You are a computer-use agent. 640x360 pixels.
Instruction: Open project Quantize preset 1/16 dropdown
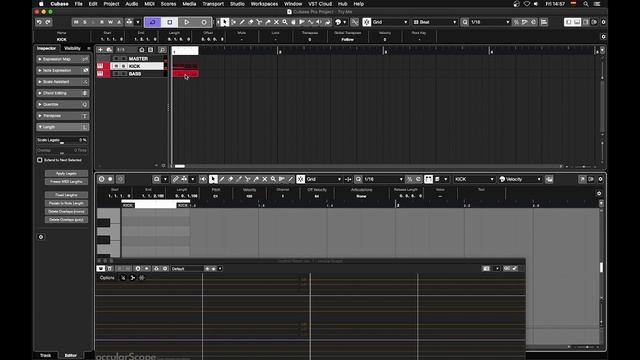[x=490, y=22]
